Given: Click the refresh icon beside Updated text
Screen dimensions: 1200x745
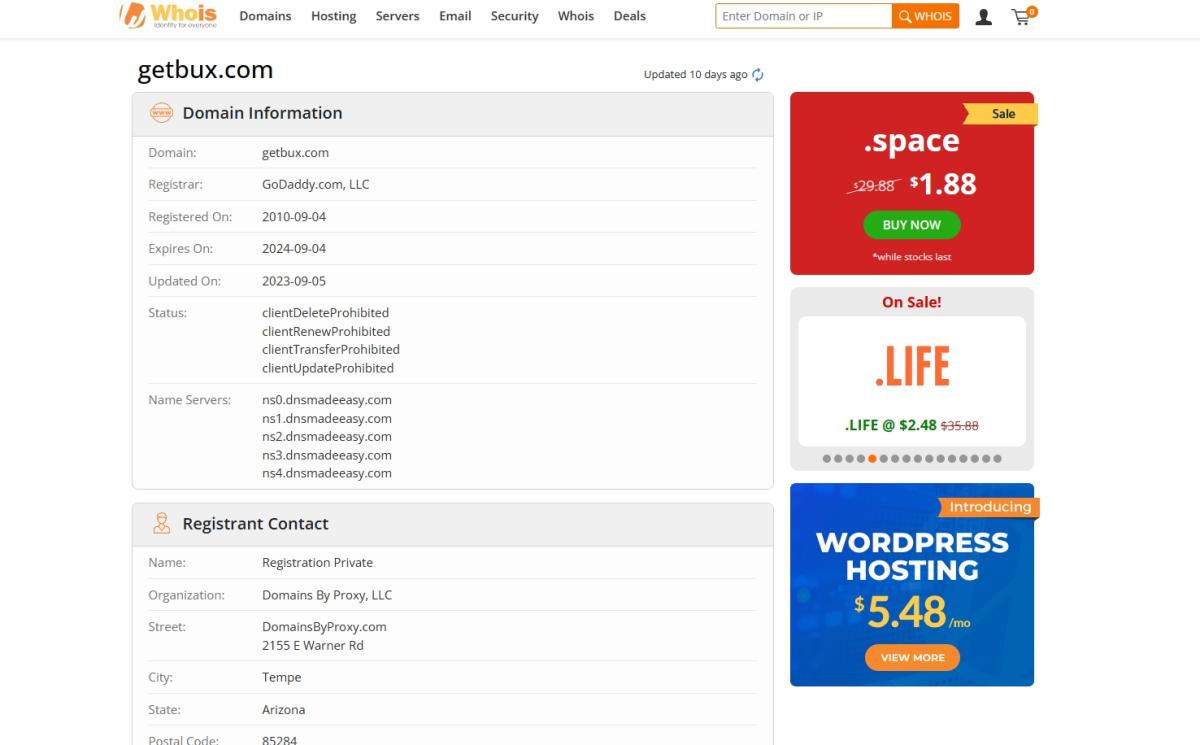Looking at the screenshot, I should (758, 75).
